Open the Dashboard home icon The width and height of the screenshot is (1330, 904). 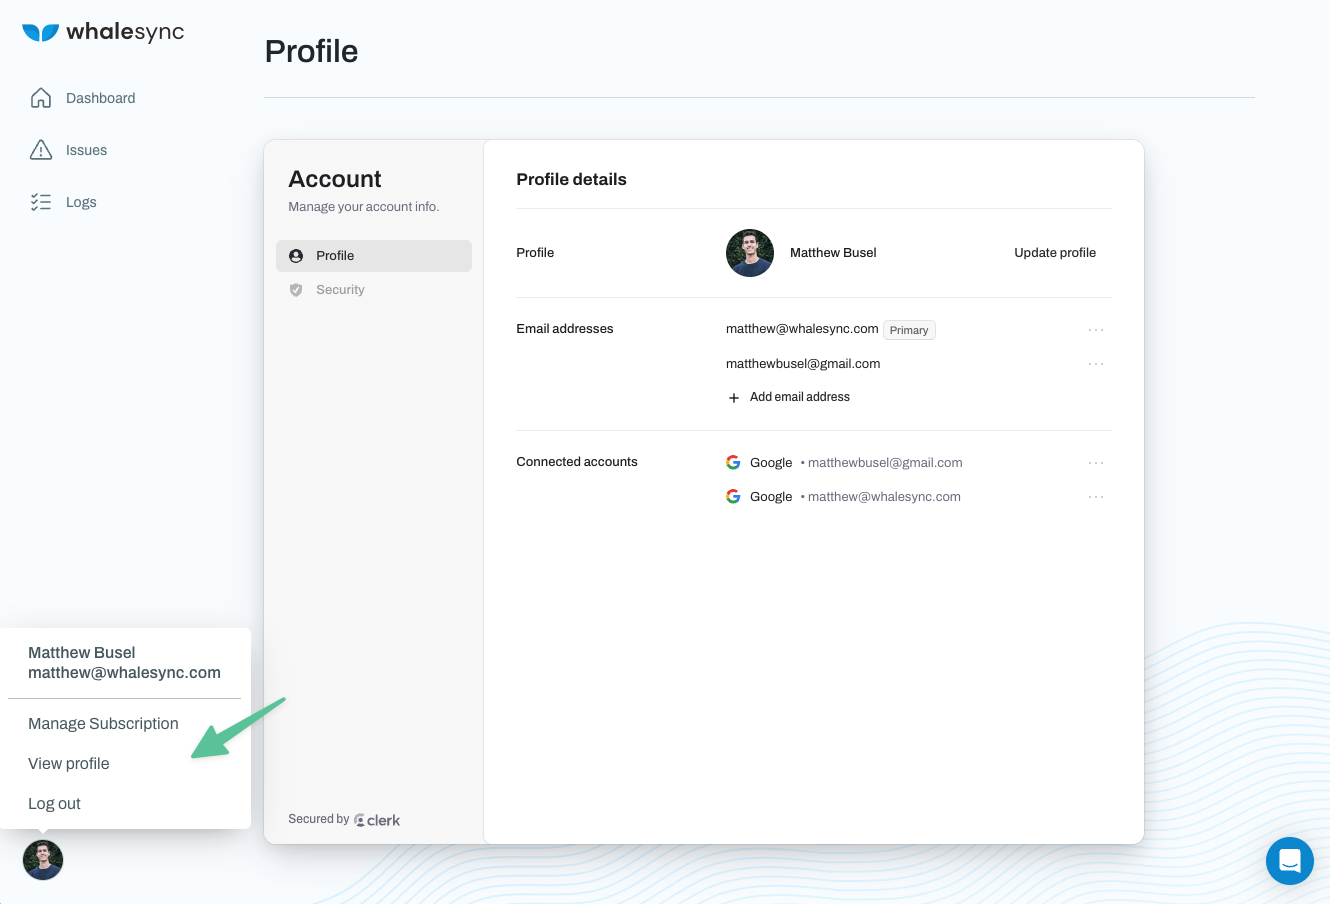pyautogui.click(x=41, y=98)
